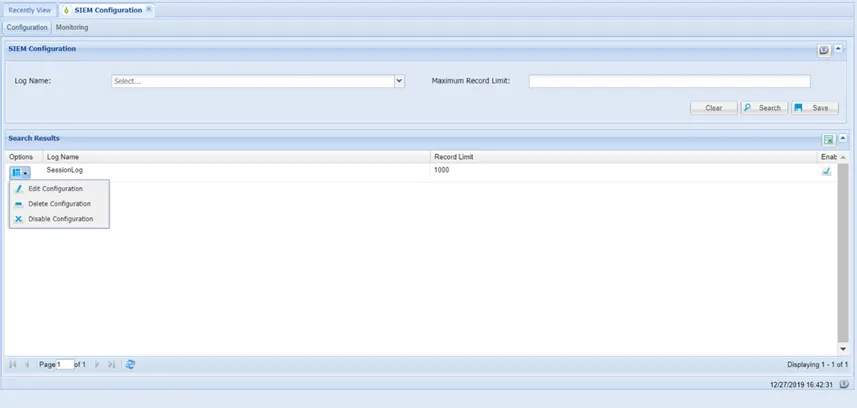857x408 pixels.
Task: Click the vertical scrollbar thumb
Action: point(843,252)
